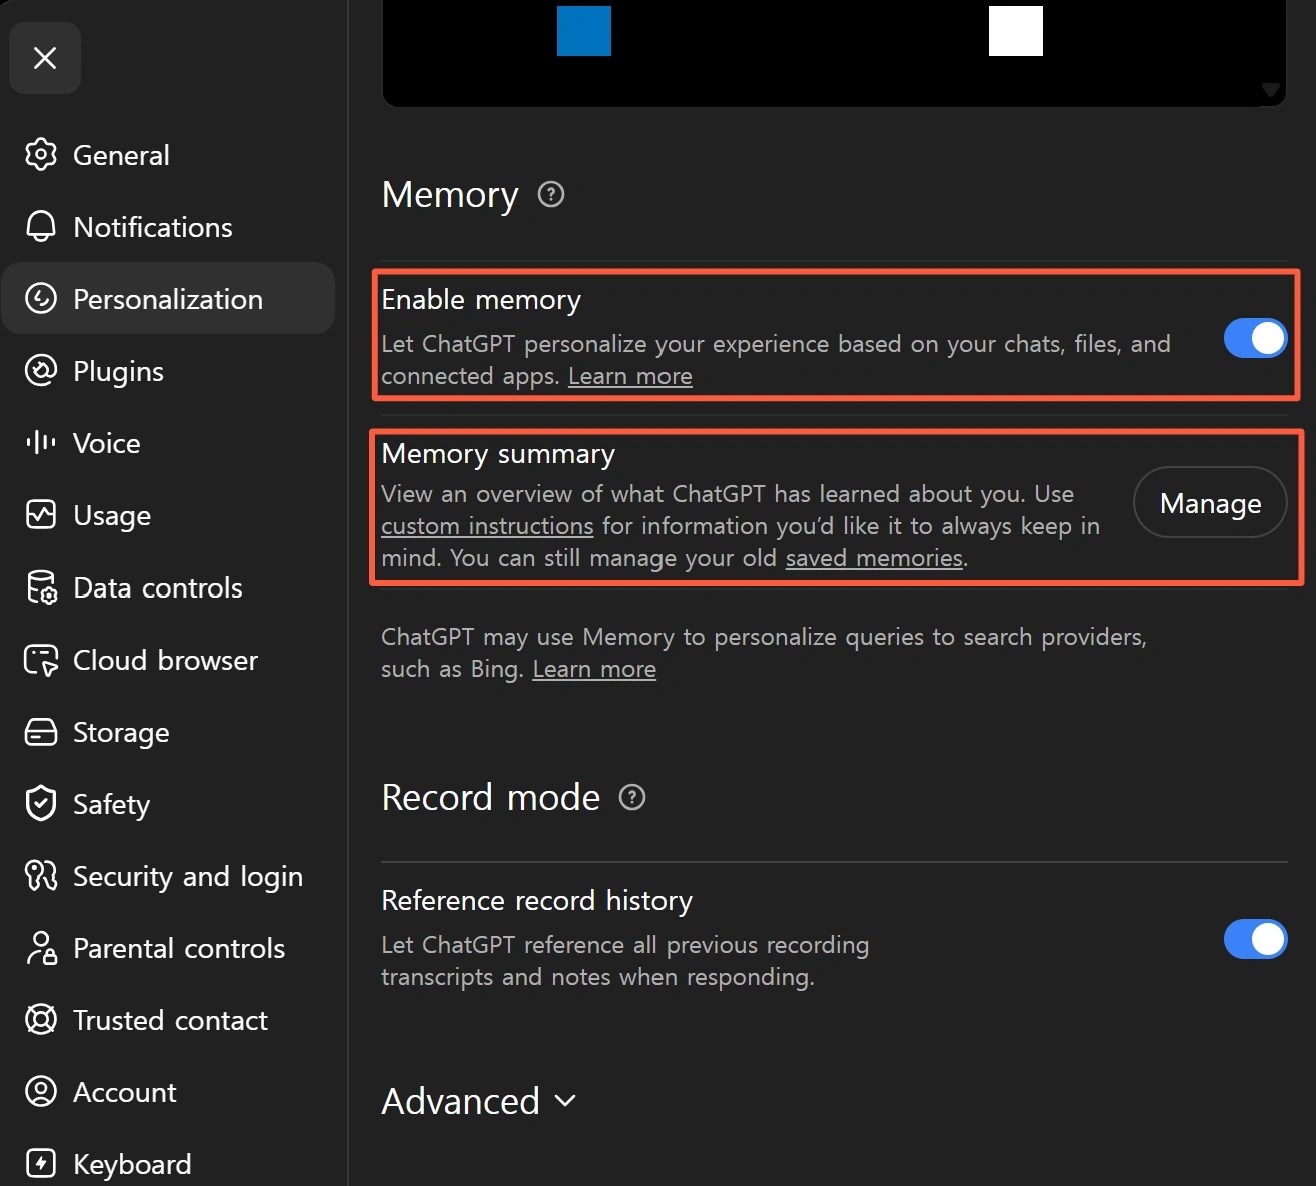Close the settings with the X button
The image size is (1316, 1186).
[x=45, y=58]
